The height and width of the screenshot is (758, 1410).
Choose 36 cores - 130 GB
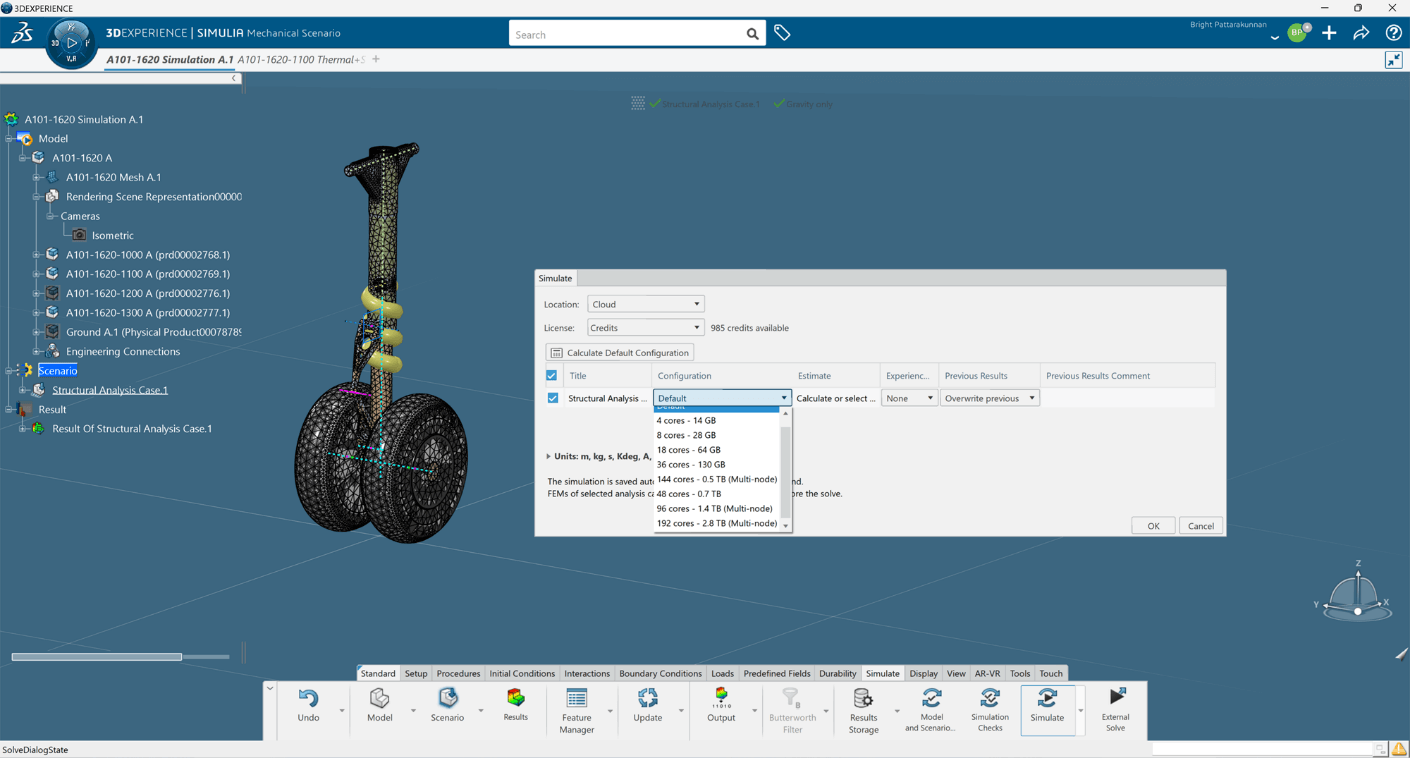click(716, 464)
